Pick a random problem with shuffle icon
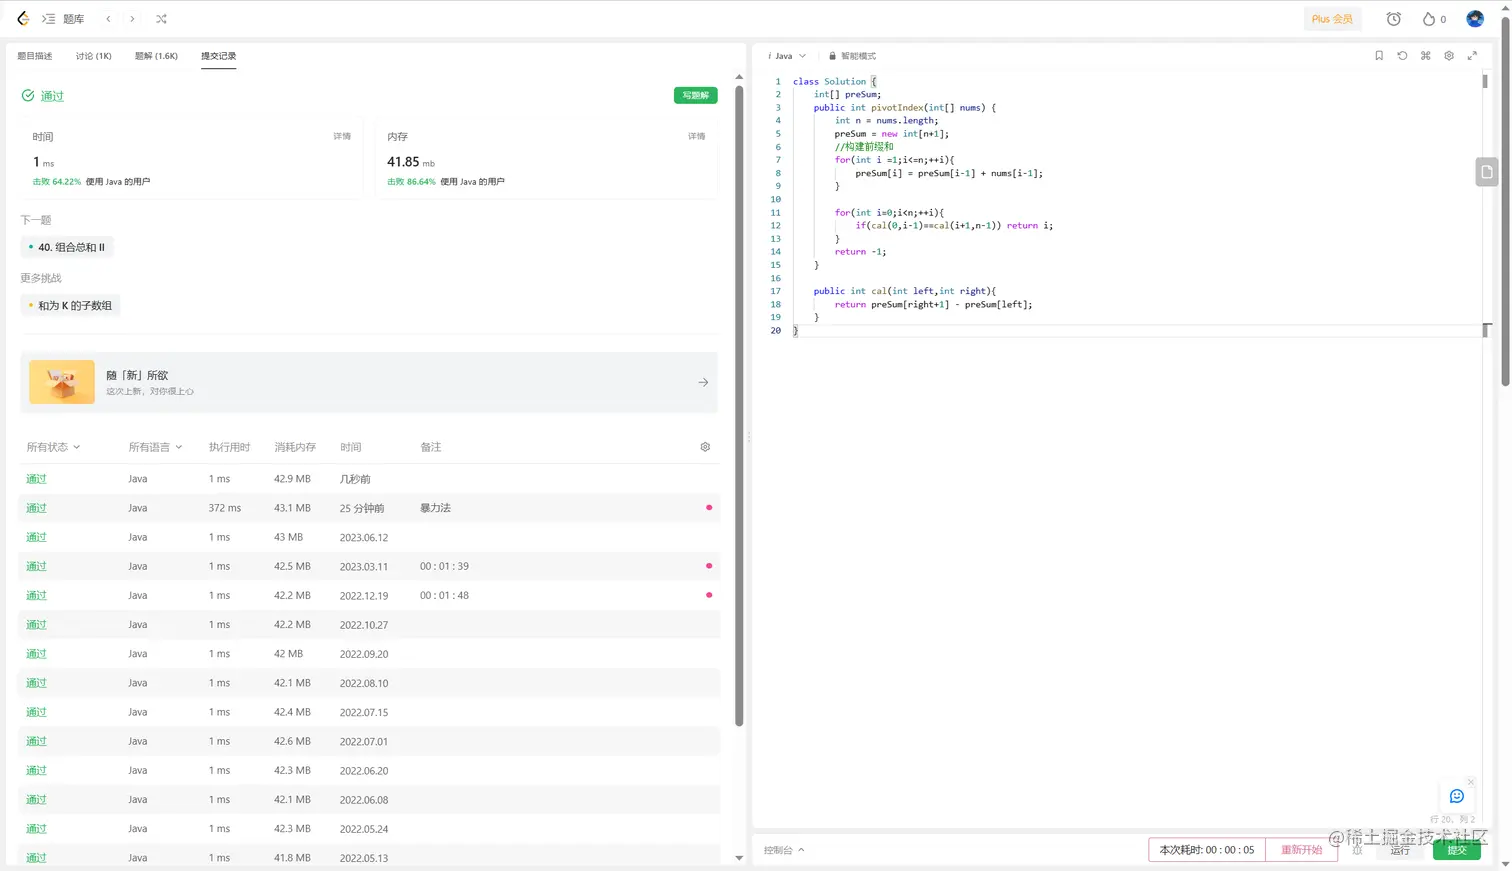Viewport: 1512px width, 871px height. 161,19
